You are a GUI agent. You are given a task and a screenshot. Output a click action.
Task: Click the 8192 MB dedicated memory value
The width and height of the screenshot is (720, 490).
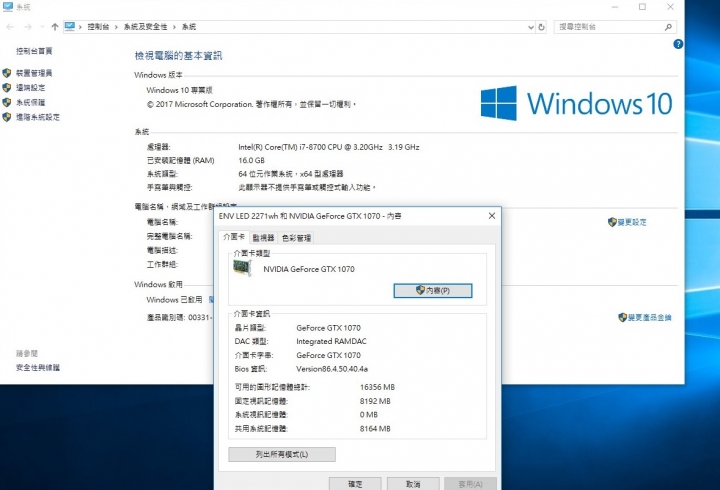pyautogui.click(x=375, y=401)
